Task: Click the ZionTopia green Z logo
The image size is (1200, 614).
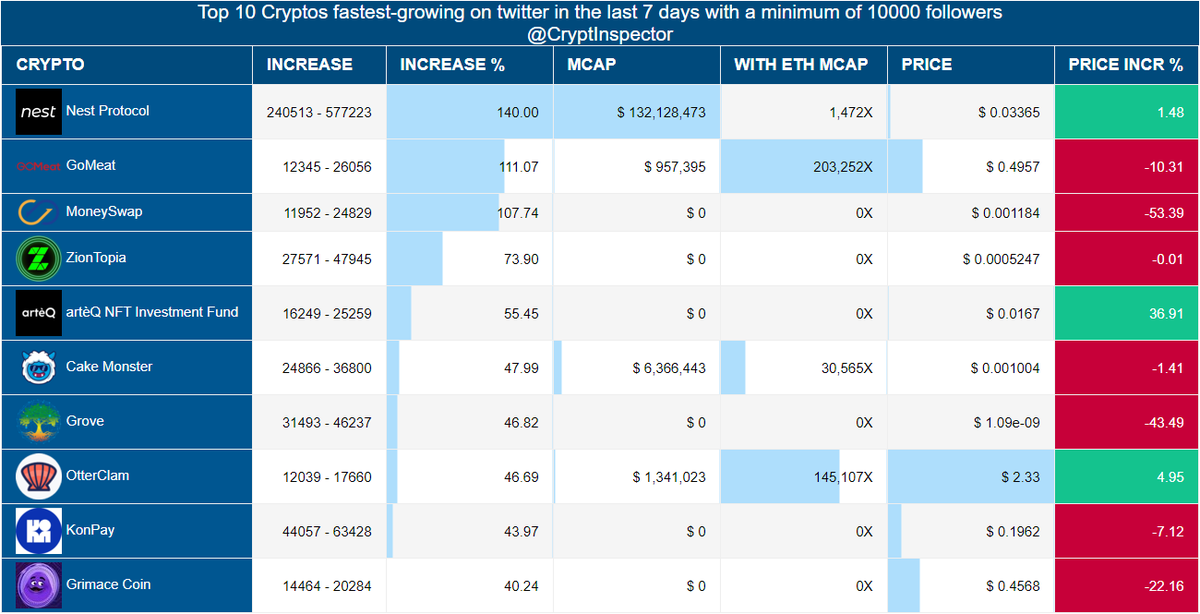Action: (38, 259)
